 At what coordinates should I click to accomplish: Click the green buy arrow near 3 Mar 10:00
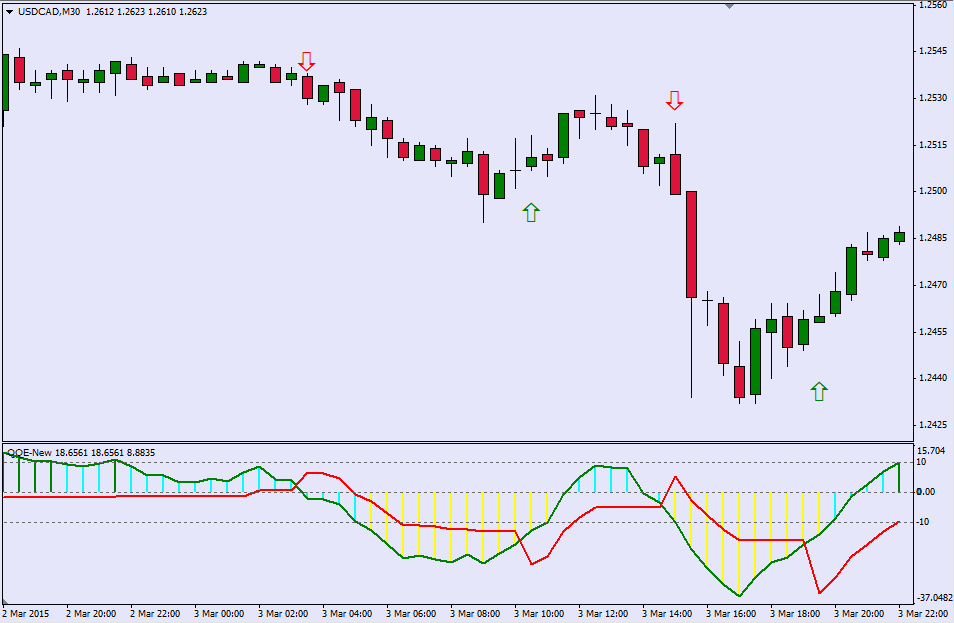[x=531, y=212]
